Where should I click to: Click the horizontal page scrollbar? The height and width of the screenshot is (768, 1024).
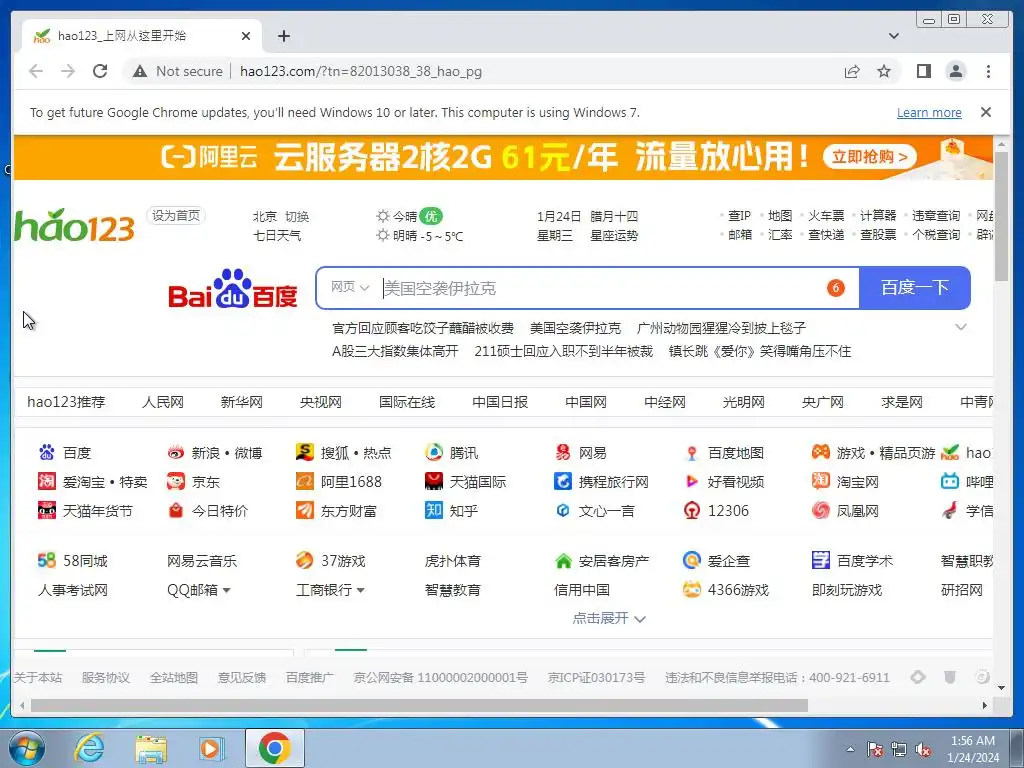(x=419, y=706)
